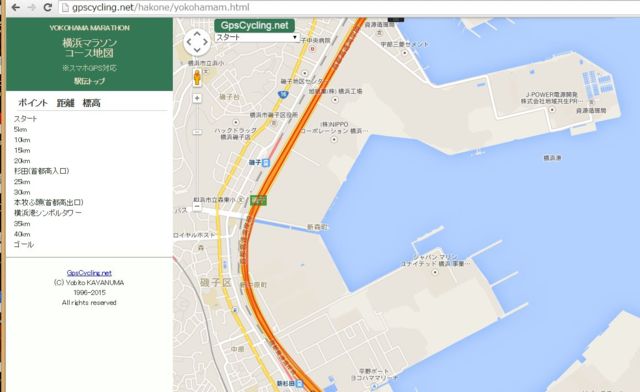
Task: Click the browser address bar URL
Action: (160, 7)
